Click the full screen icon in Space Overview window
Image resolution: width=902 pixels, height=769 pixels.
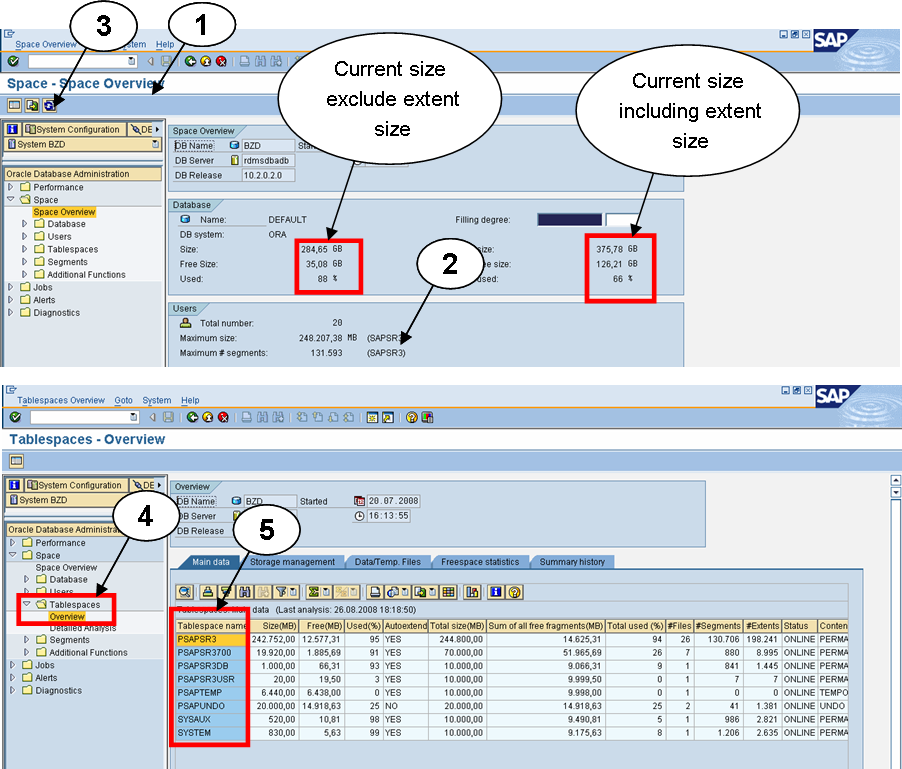pyautogui.click(x=14, y=105)
